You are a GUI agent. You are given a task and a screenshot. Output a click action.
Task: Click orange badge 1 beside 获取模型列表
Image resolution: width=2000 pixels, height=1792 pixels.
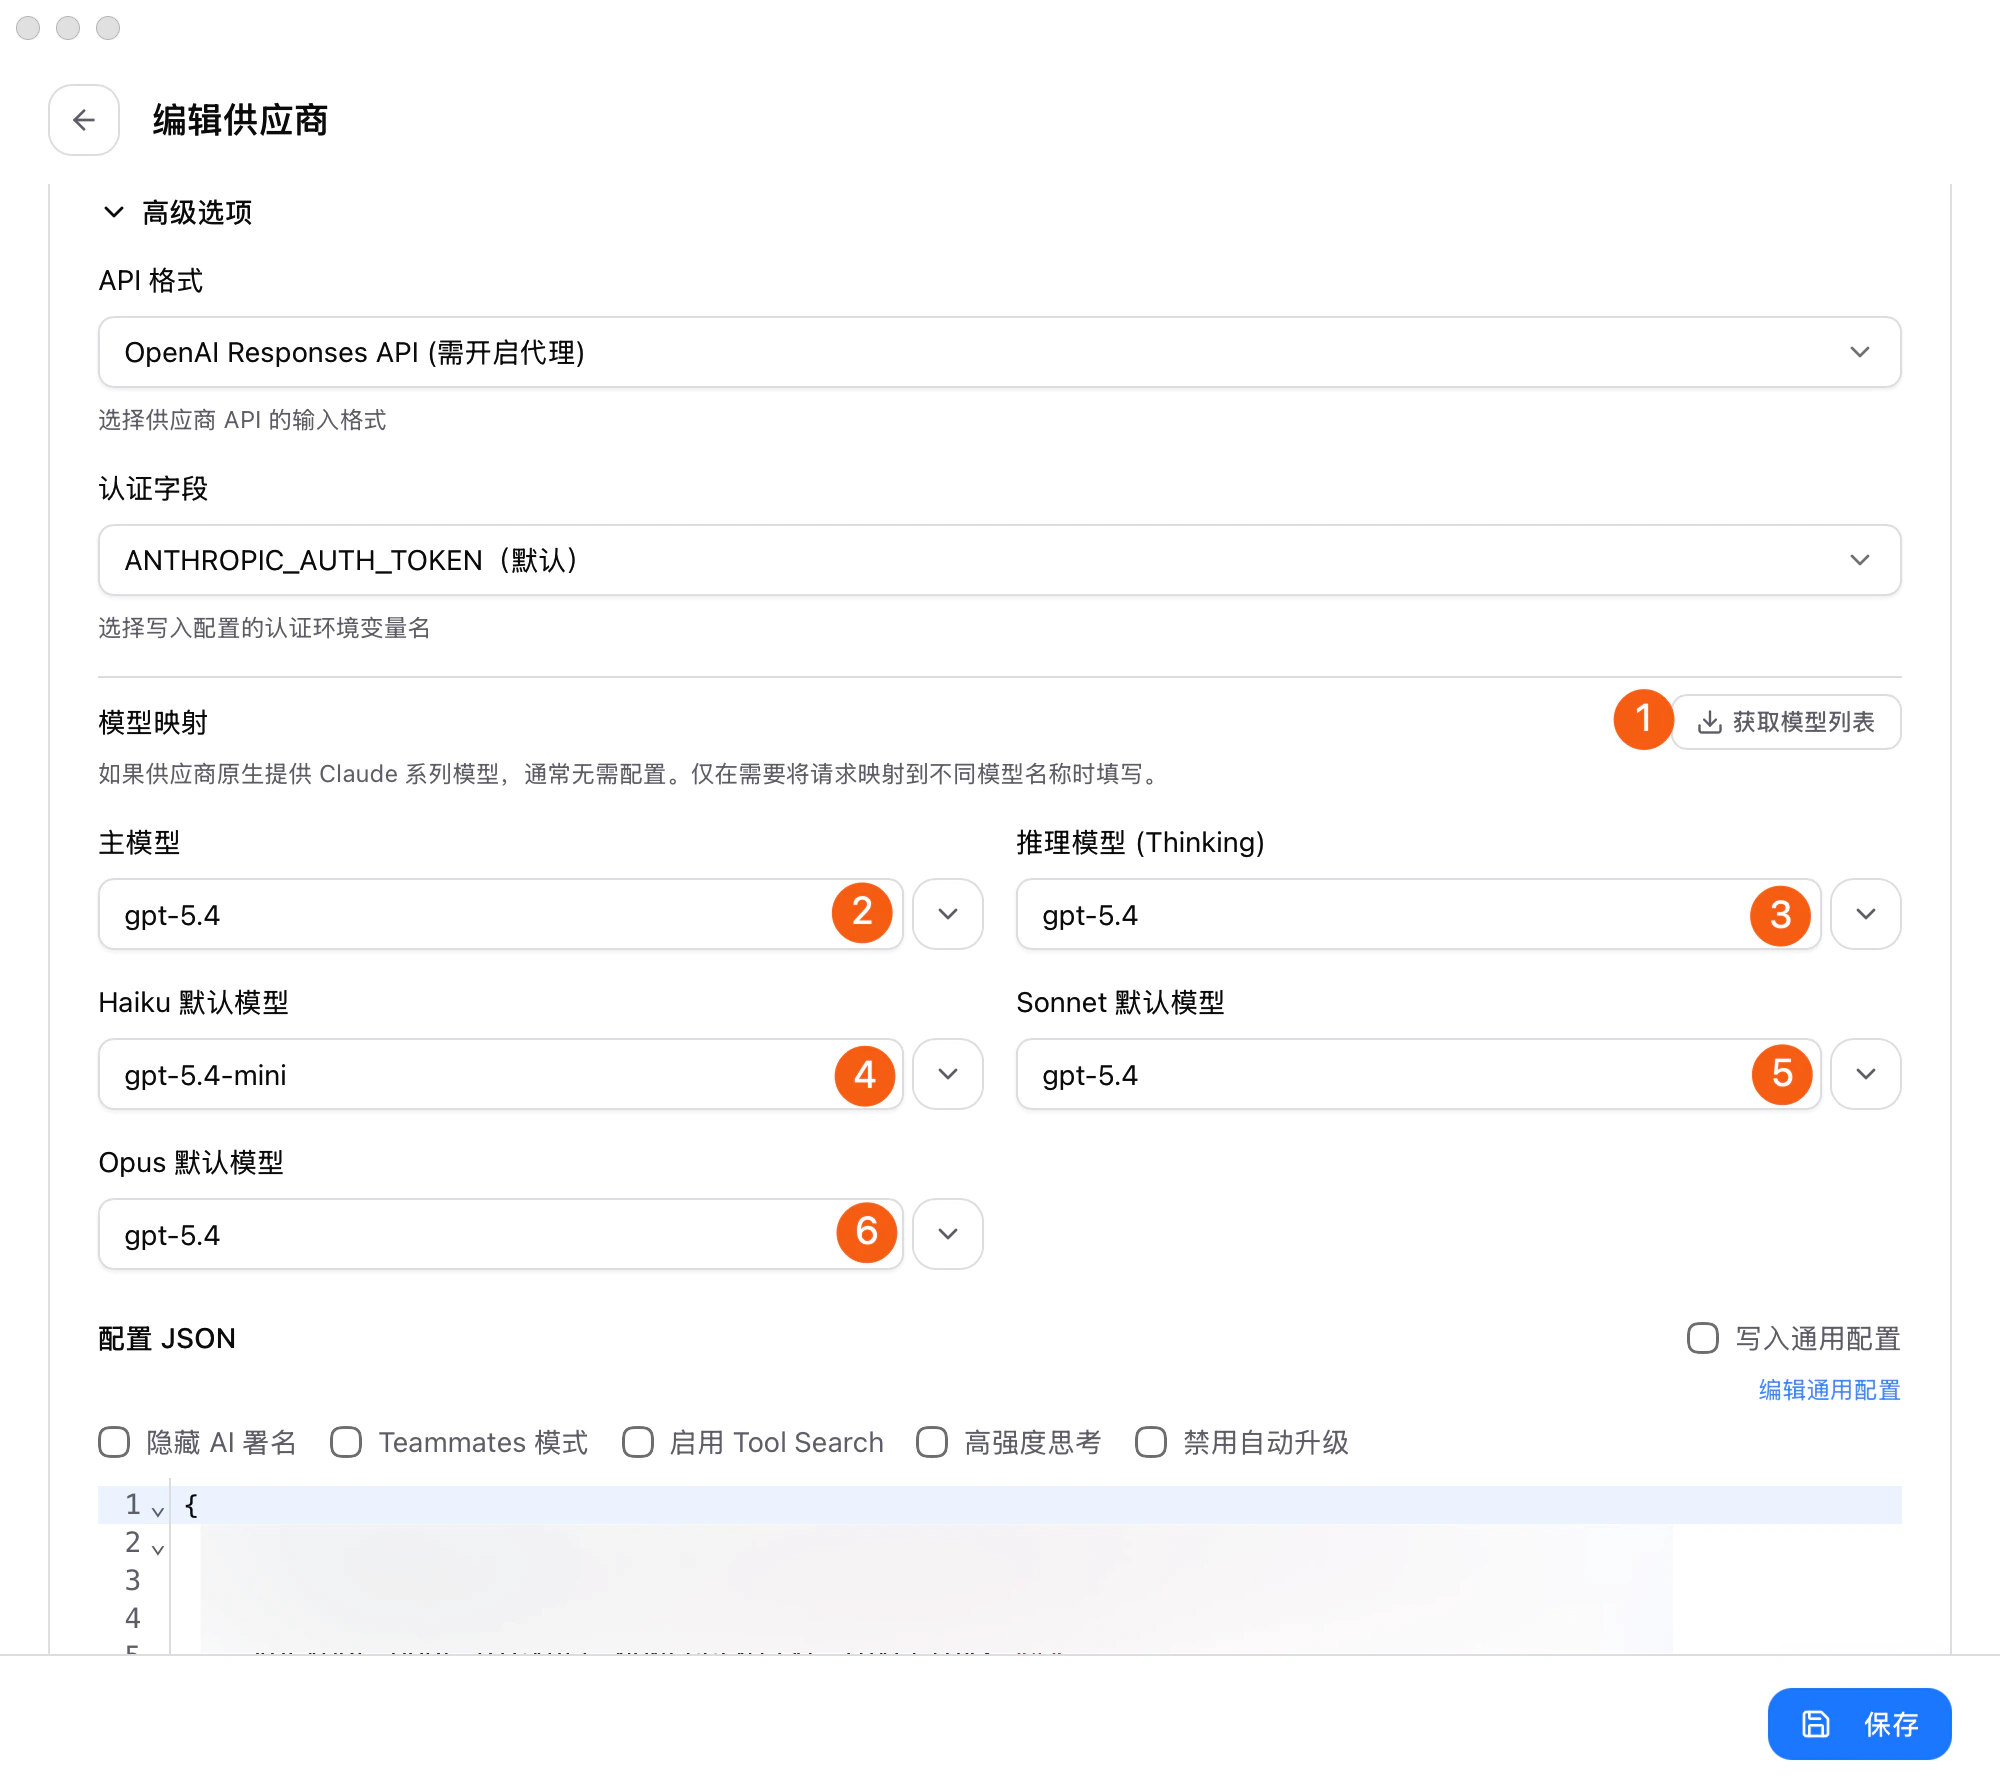tap(1643, 720)
